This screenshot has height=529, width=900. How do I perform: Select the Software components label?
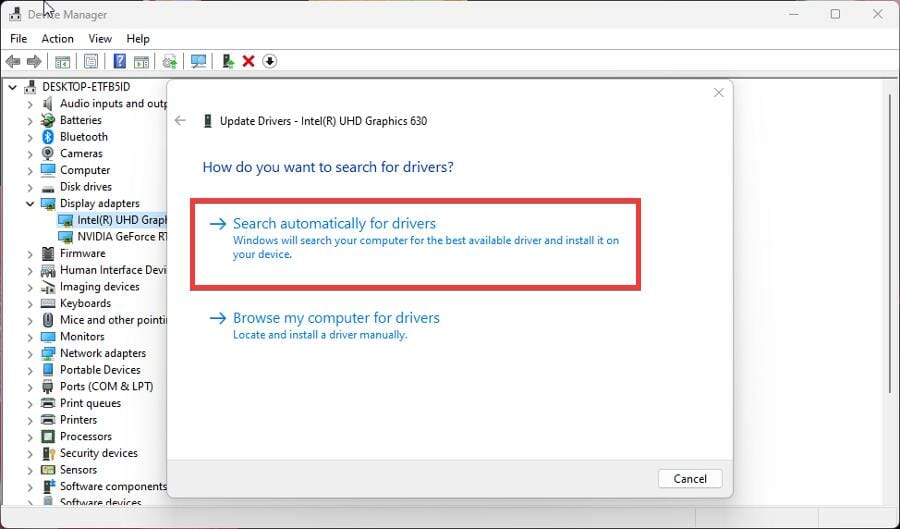[113, 487]
